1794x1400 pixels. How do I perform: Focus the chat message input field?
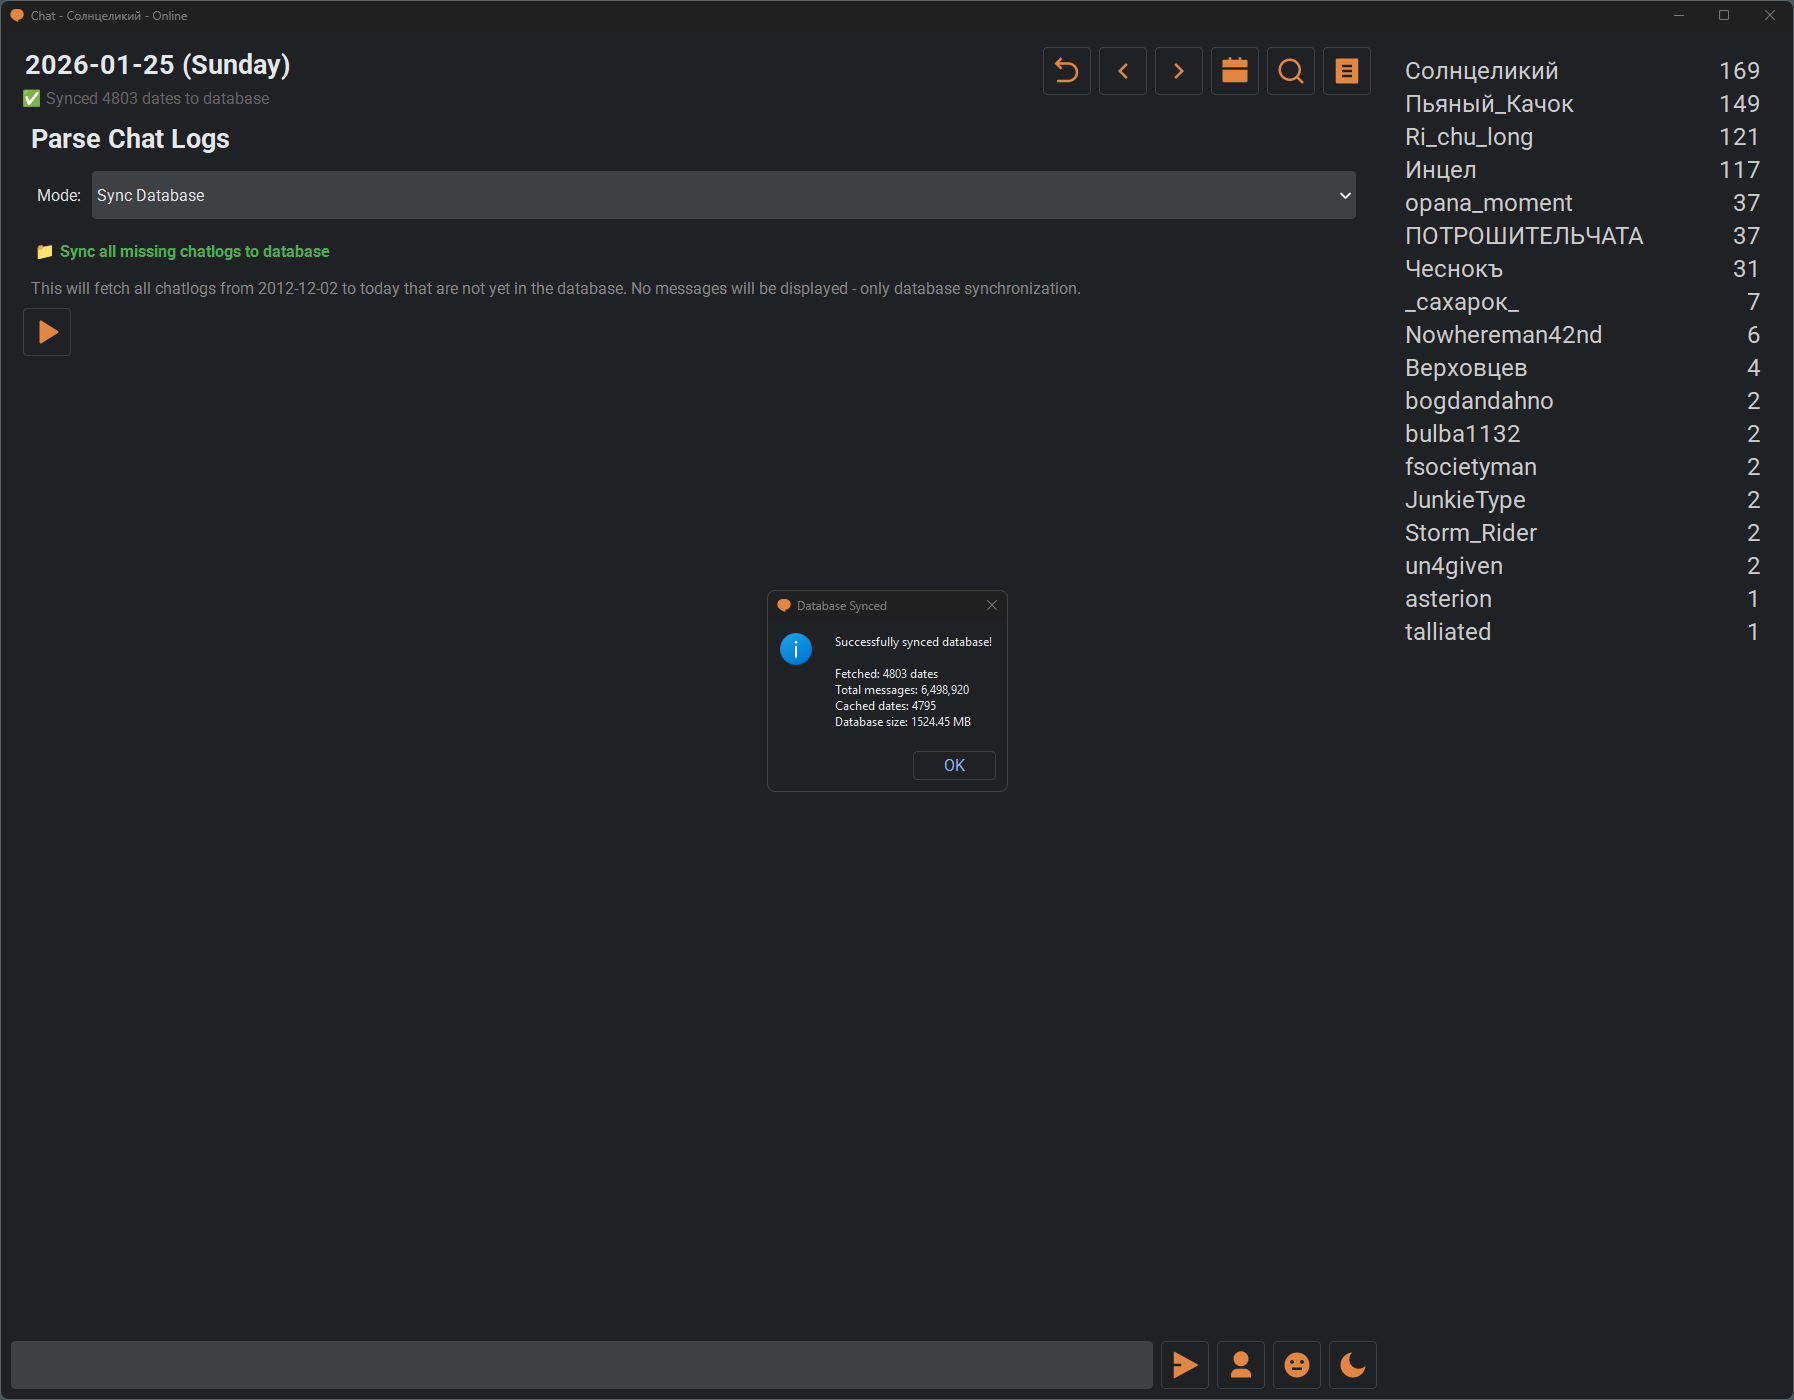tap(582, 1365)
